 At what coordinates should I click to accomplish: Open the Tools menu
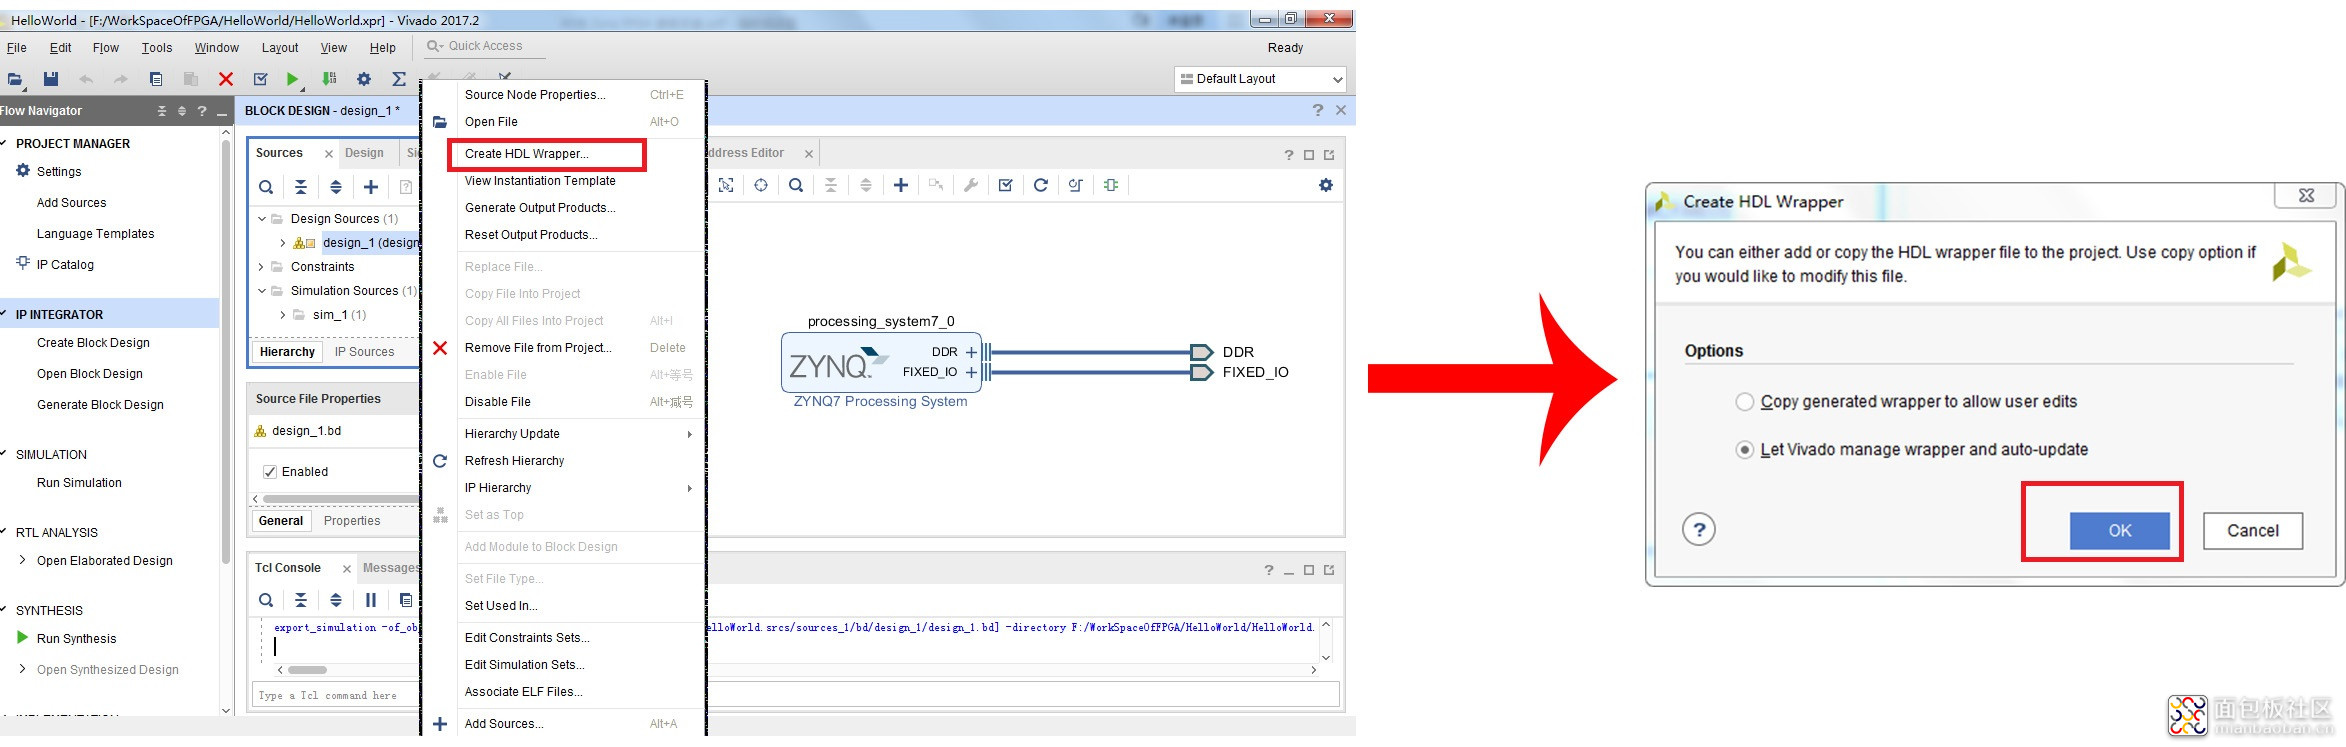[157, 48]
